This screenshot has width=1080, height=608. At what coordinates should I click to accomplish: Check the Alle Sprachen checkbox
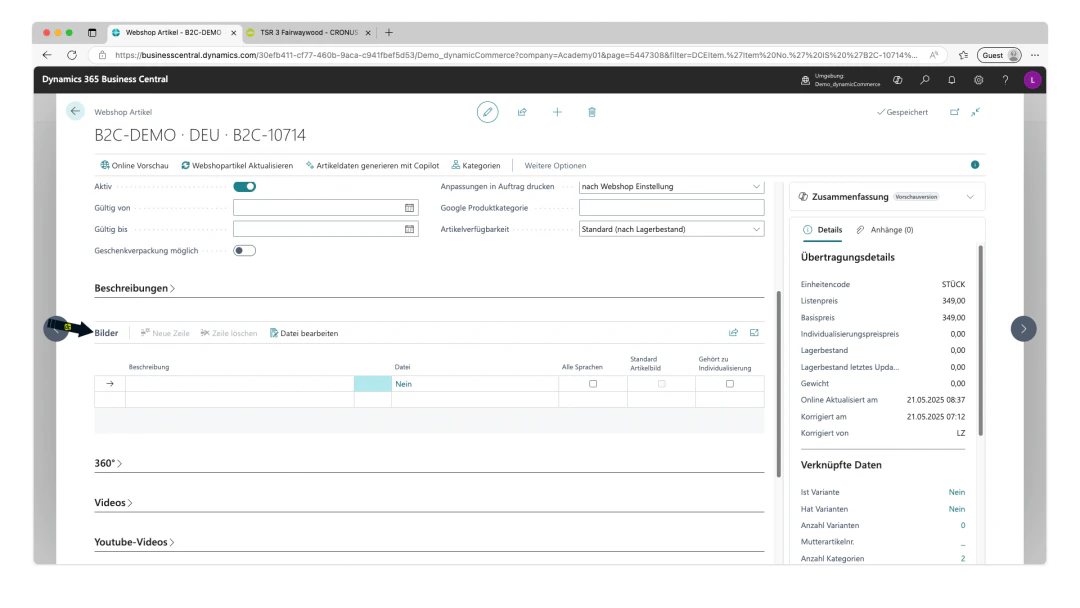tap(593, 384)
